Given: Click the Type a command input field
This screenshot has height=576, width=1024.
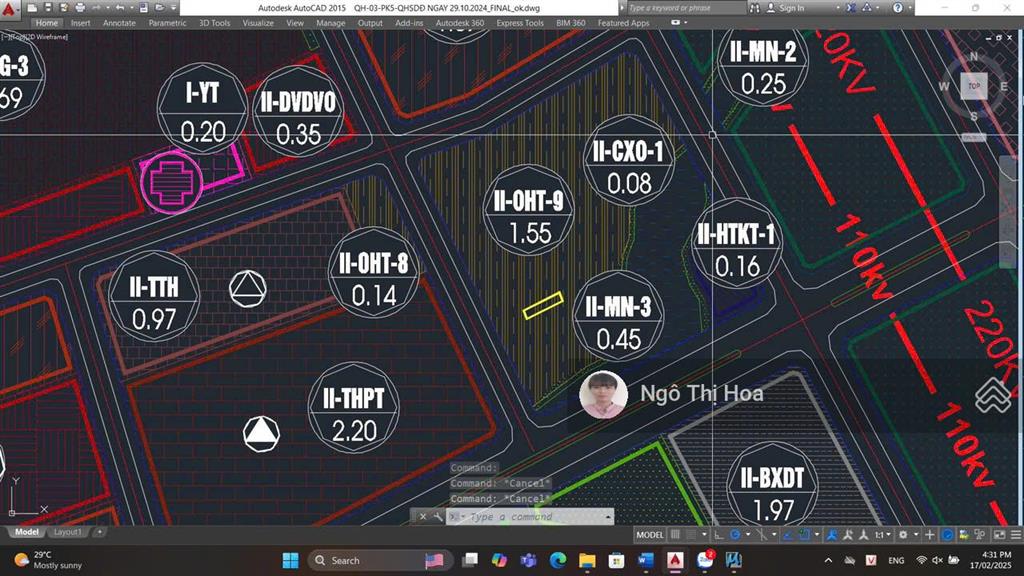Looking at the screenshot, I should (530, 517).
